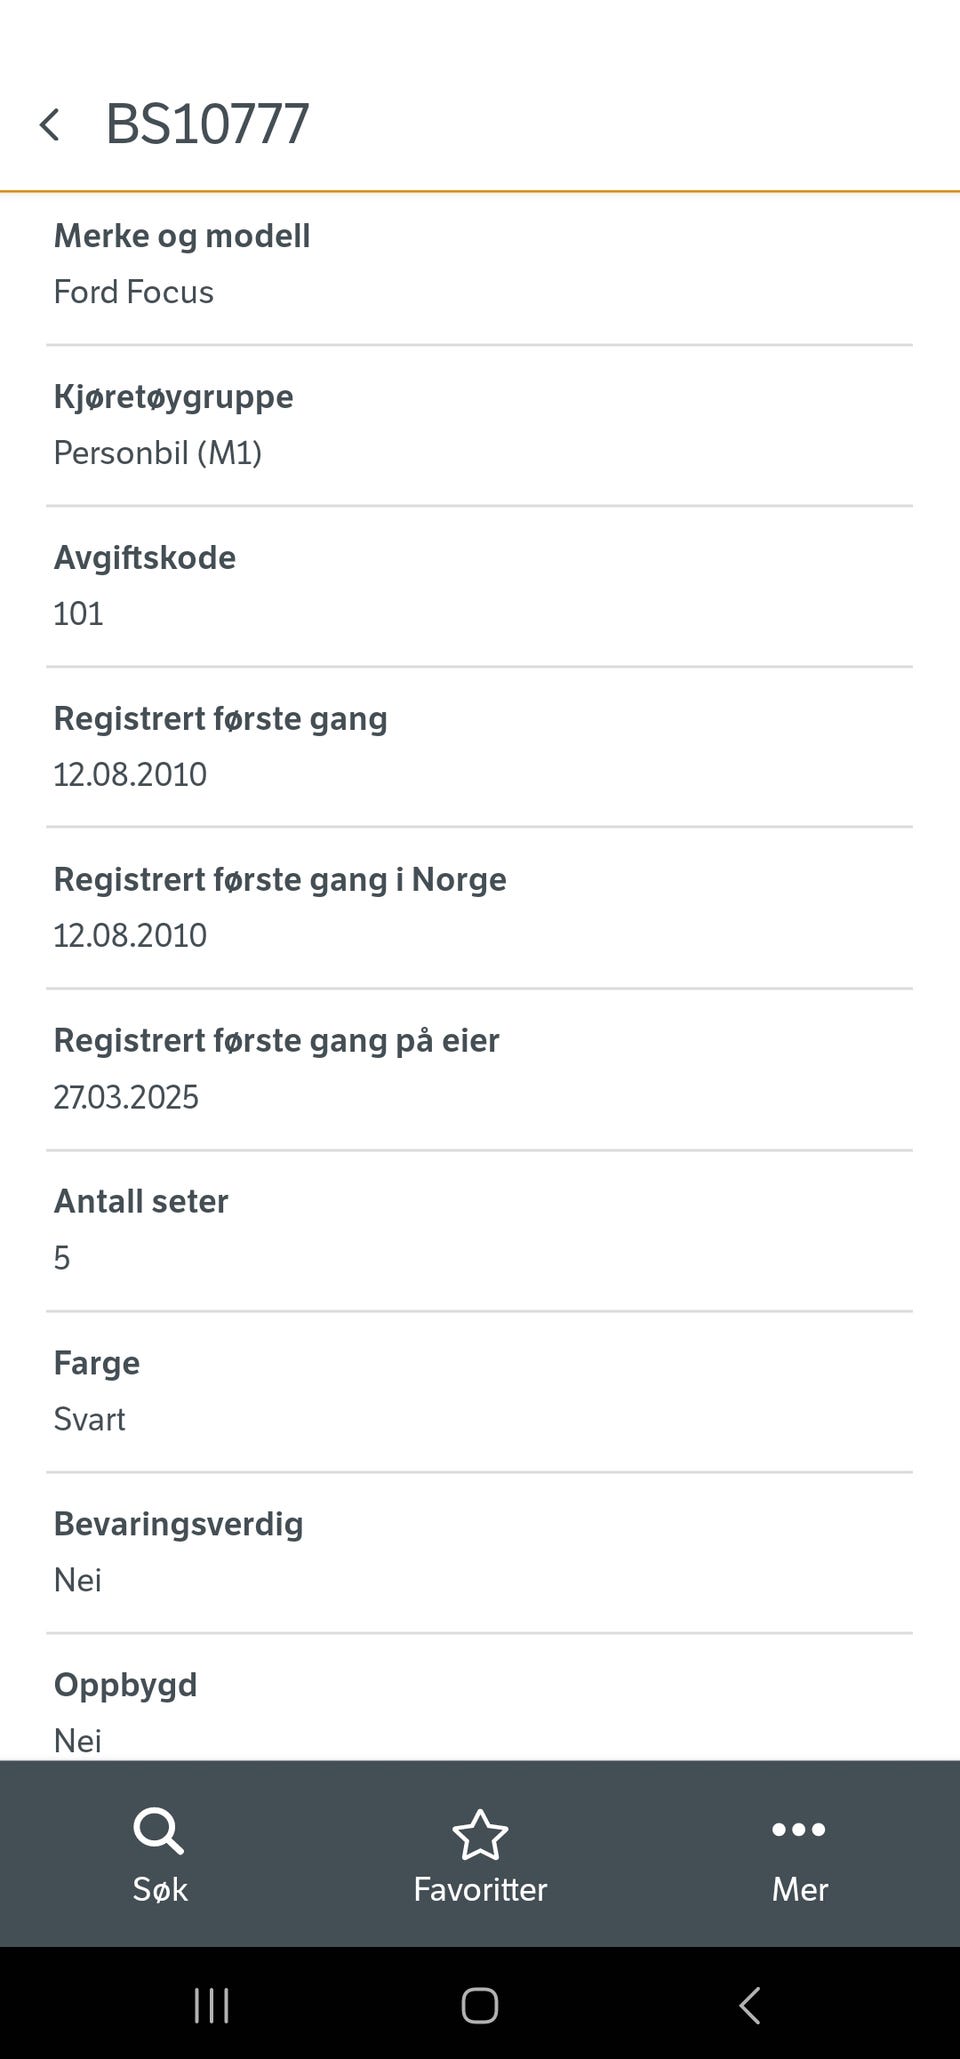The width and height of the screenshot is (960, 2059).
Task: Select the Avgiftskode value 101
Action: coord(78,614)
